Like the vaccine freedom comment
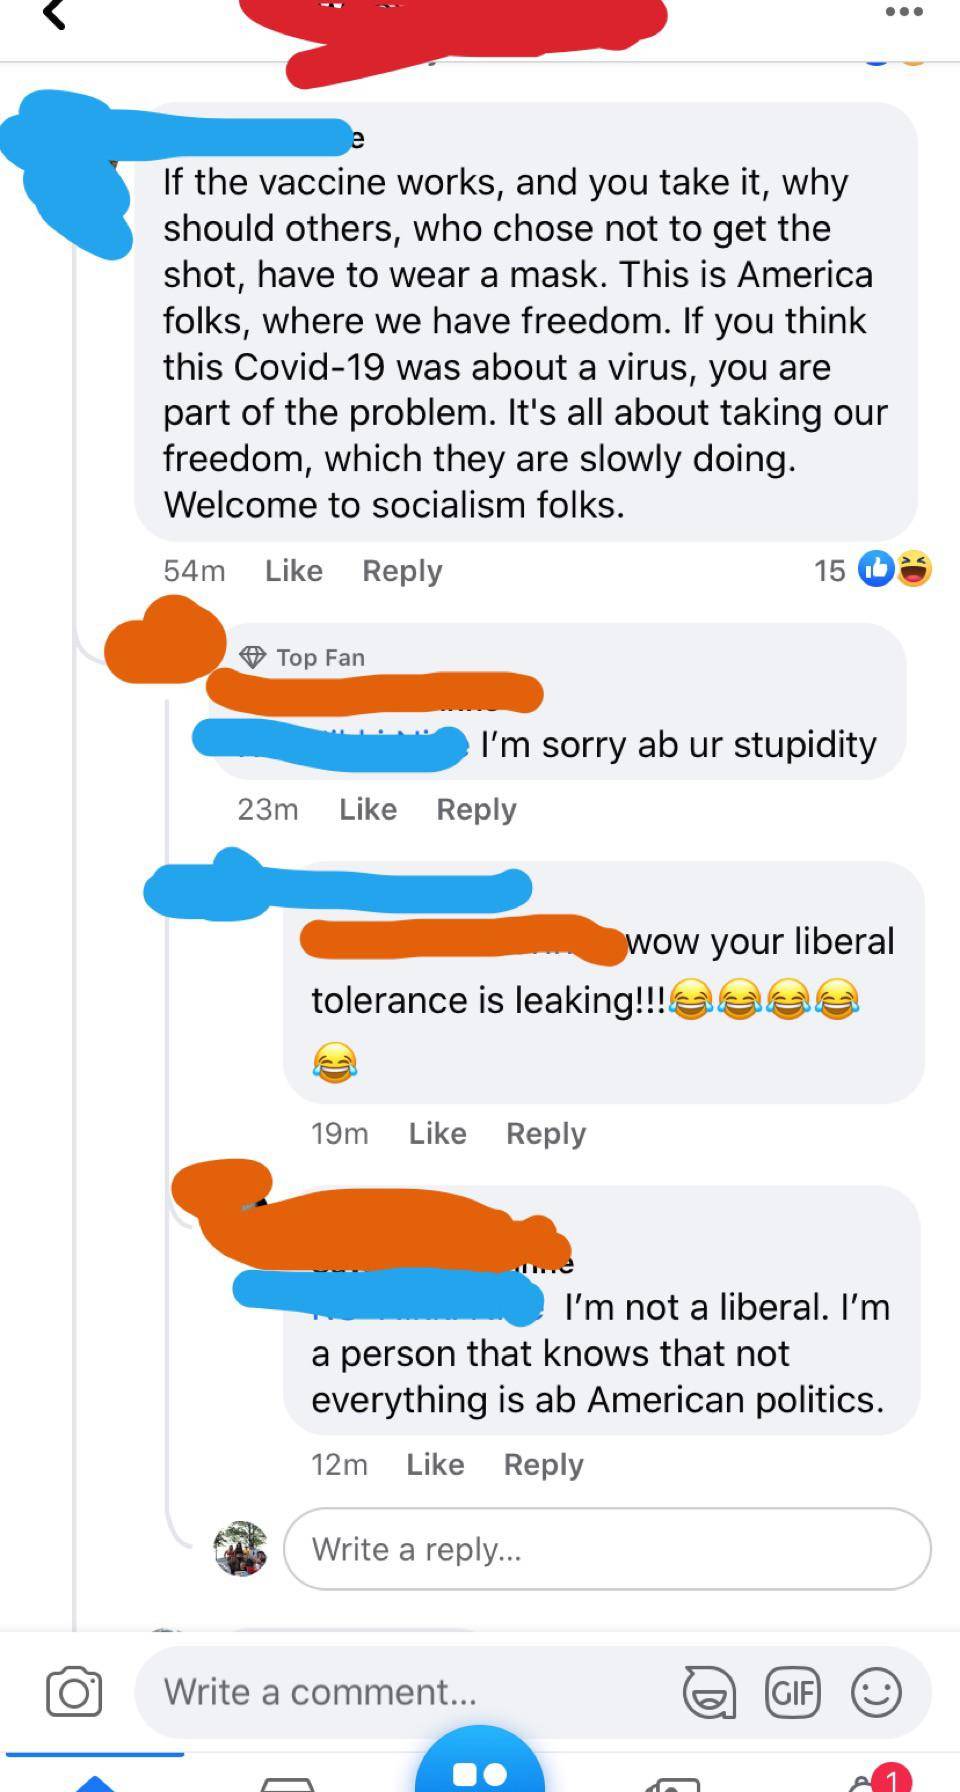Image resolution: width=960 pixels, height=1792 pixels. [293, 570]
